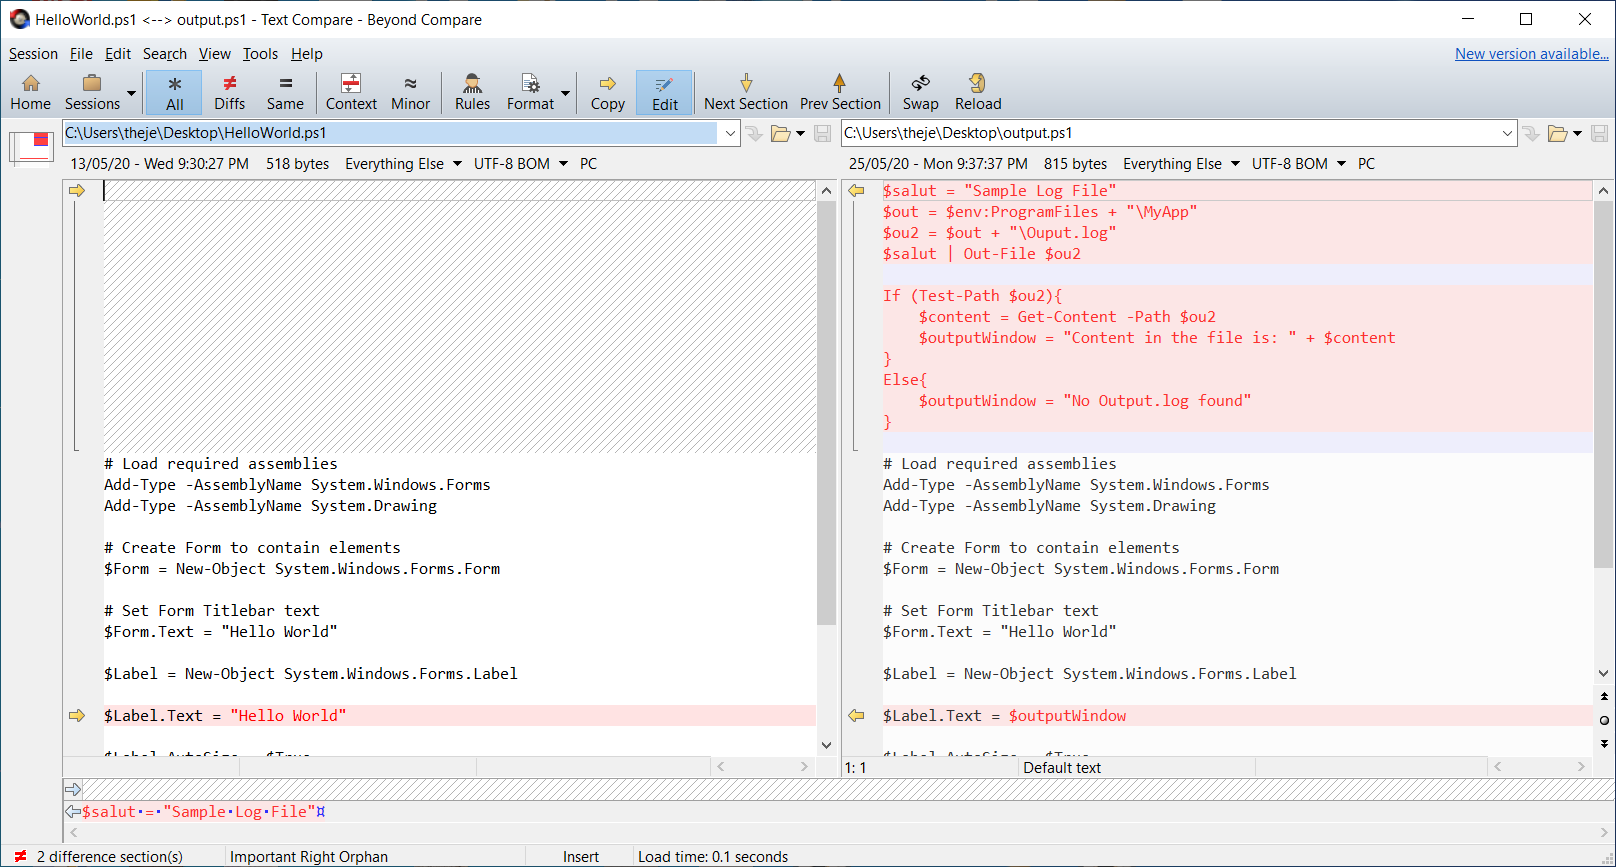Viewport: 1616px width, 867px height.
Task: Click the previous difference arrow near right scrollbar
Action: [1604, 697]
